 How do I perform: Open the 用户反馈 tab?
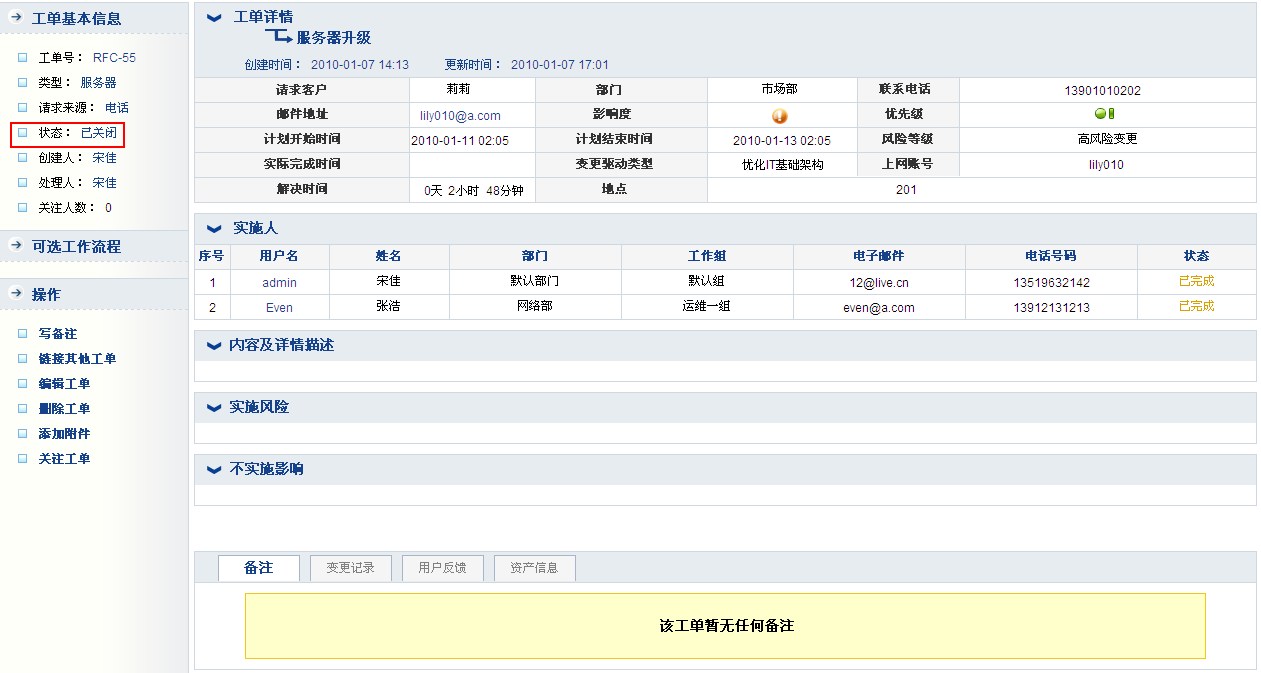coord(442,568)
